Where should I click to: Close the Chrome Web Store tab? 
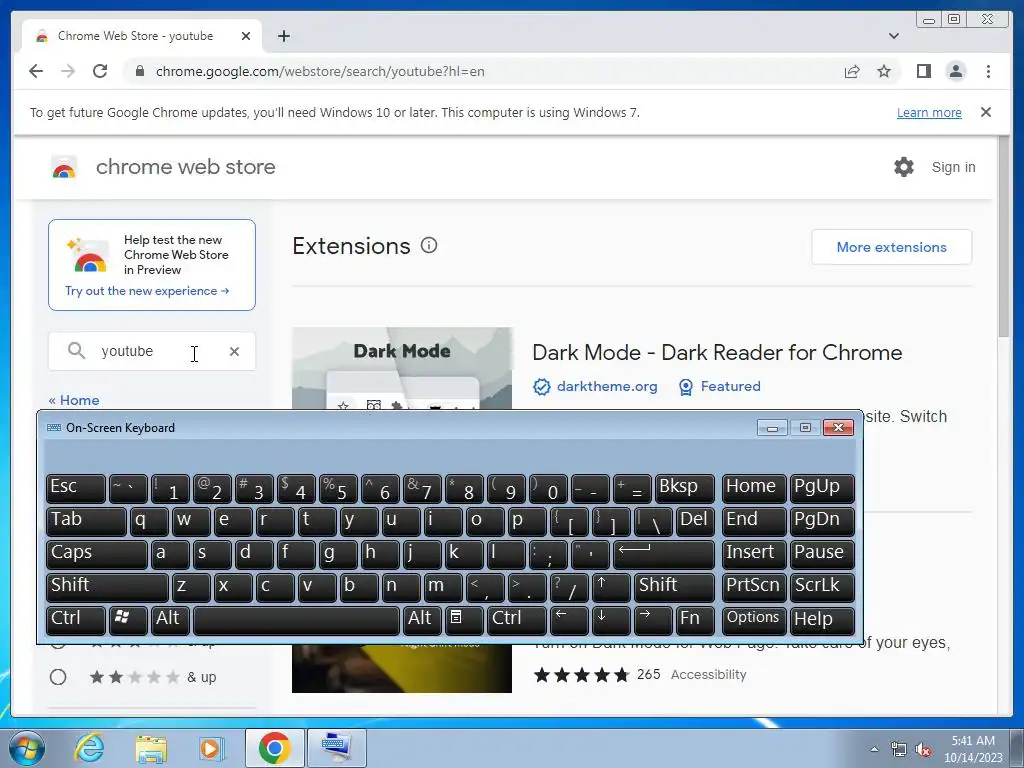[x=246, y=36]
